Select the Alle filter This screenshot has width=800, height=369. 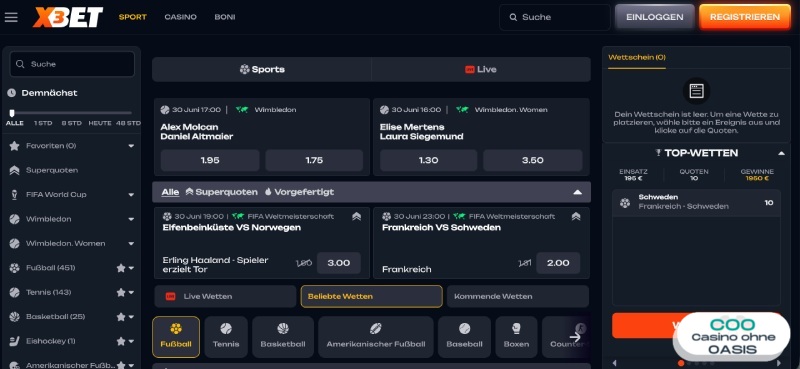pos(170,192)
